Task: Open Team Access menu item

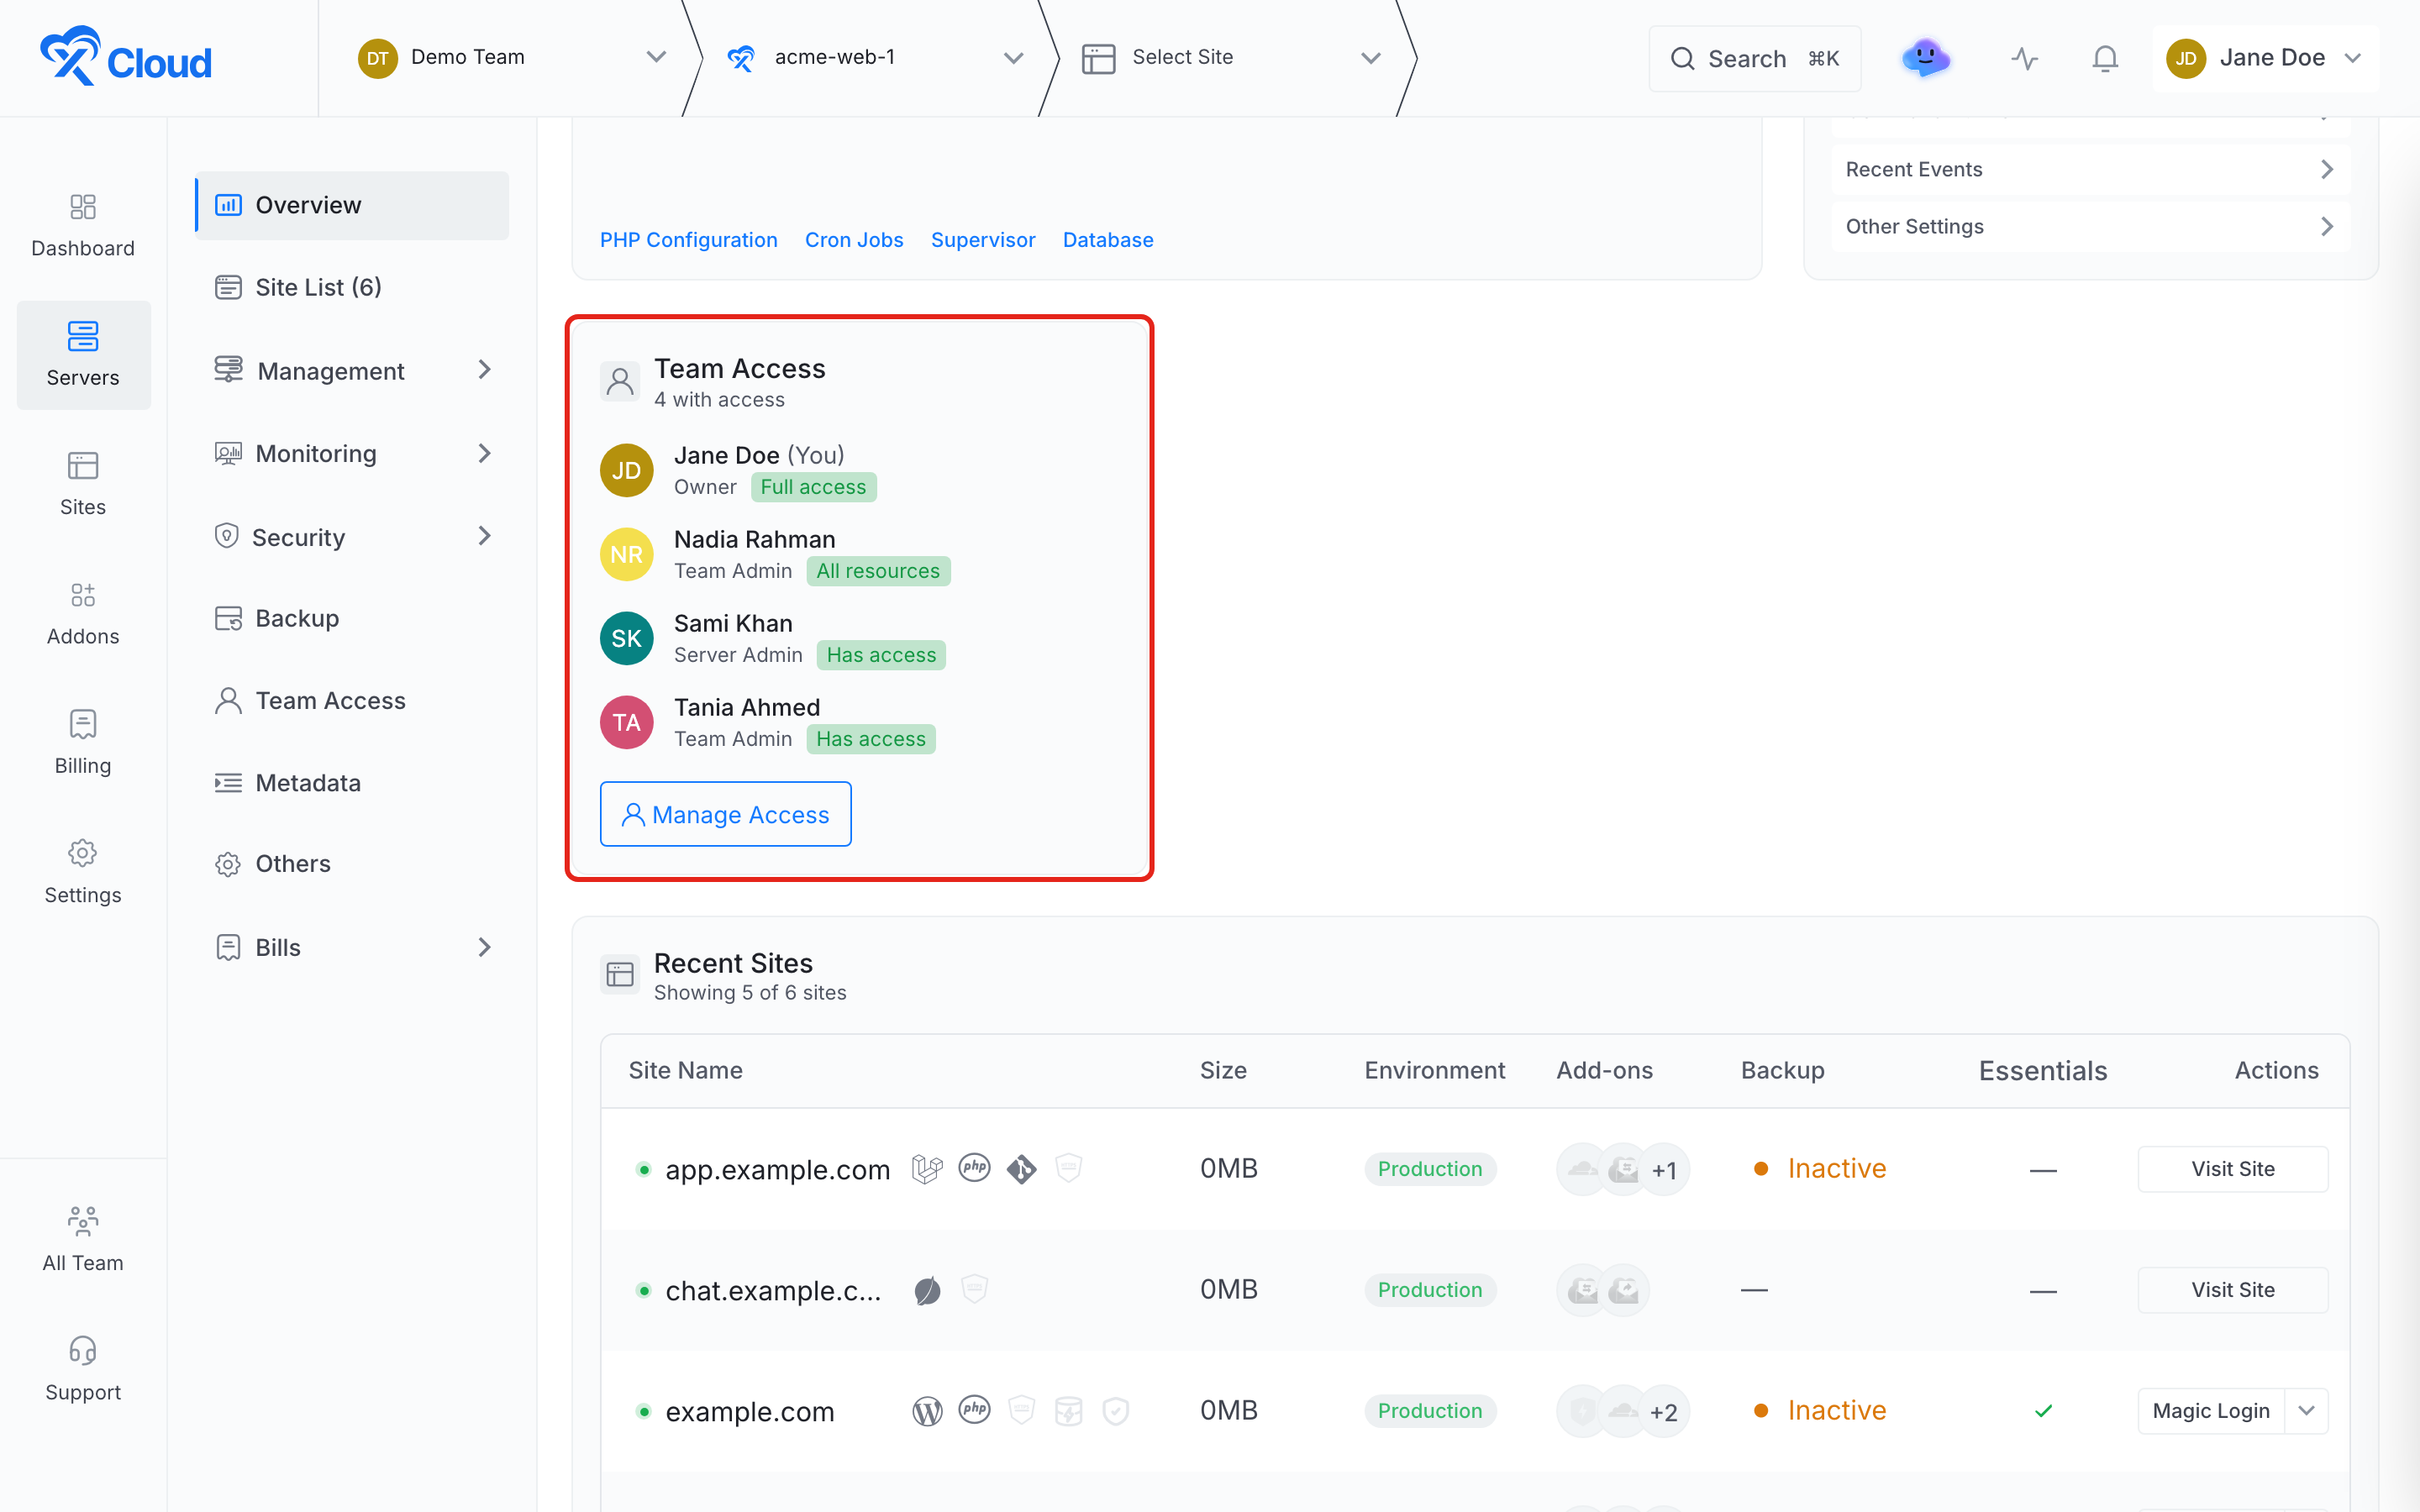Action: click(352, 700)
